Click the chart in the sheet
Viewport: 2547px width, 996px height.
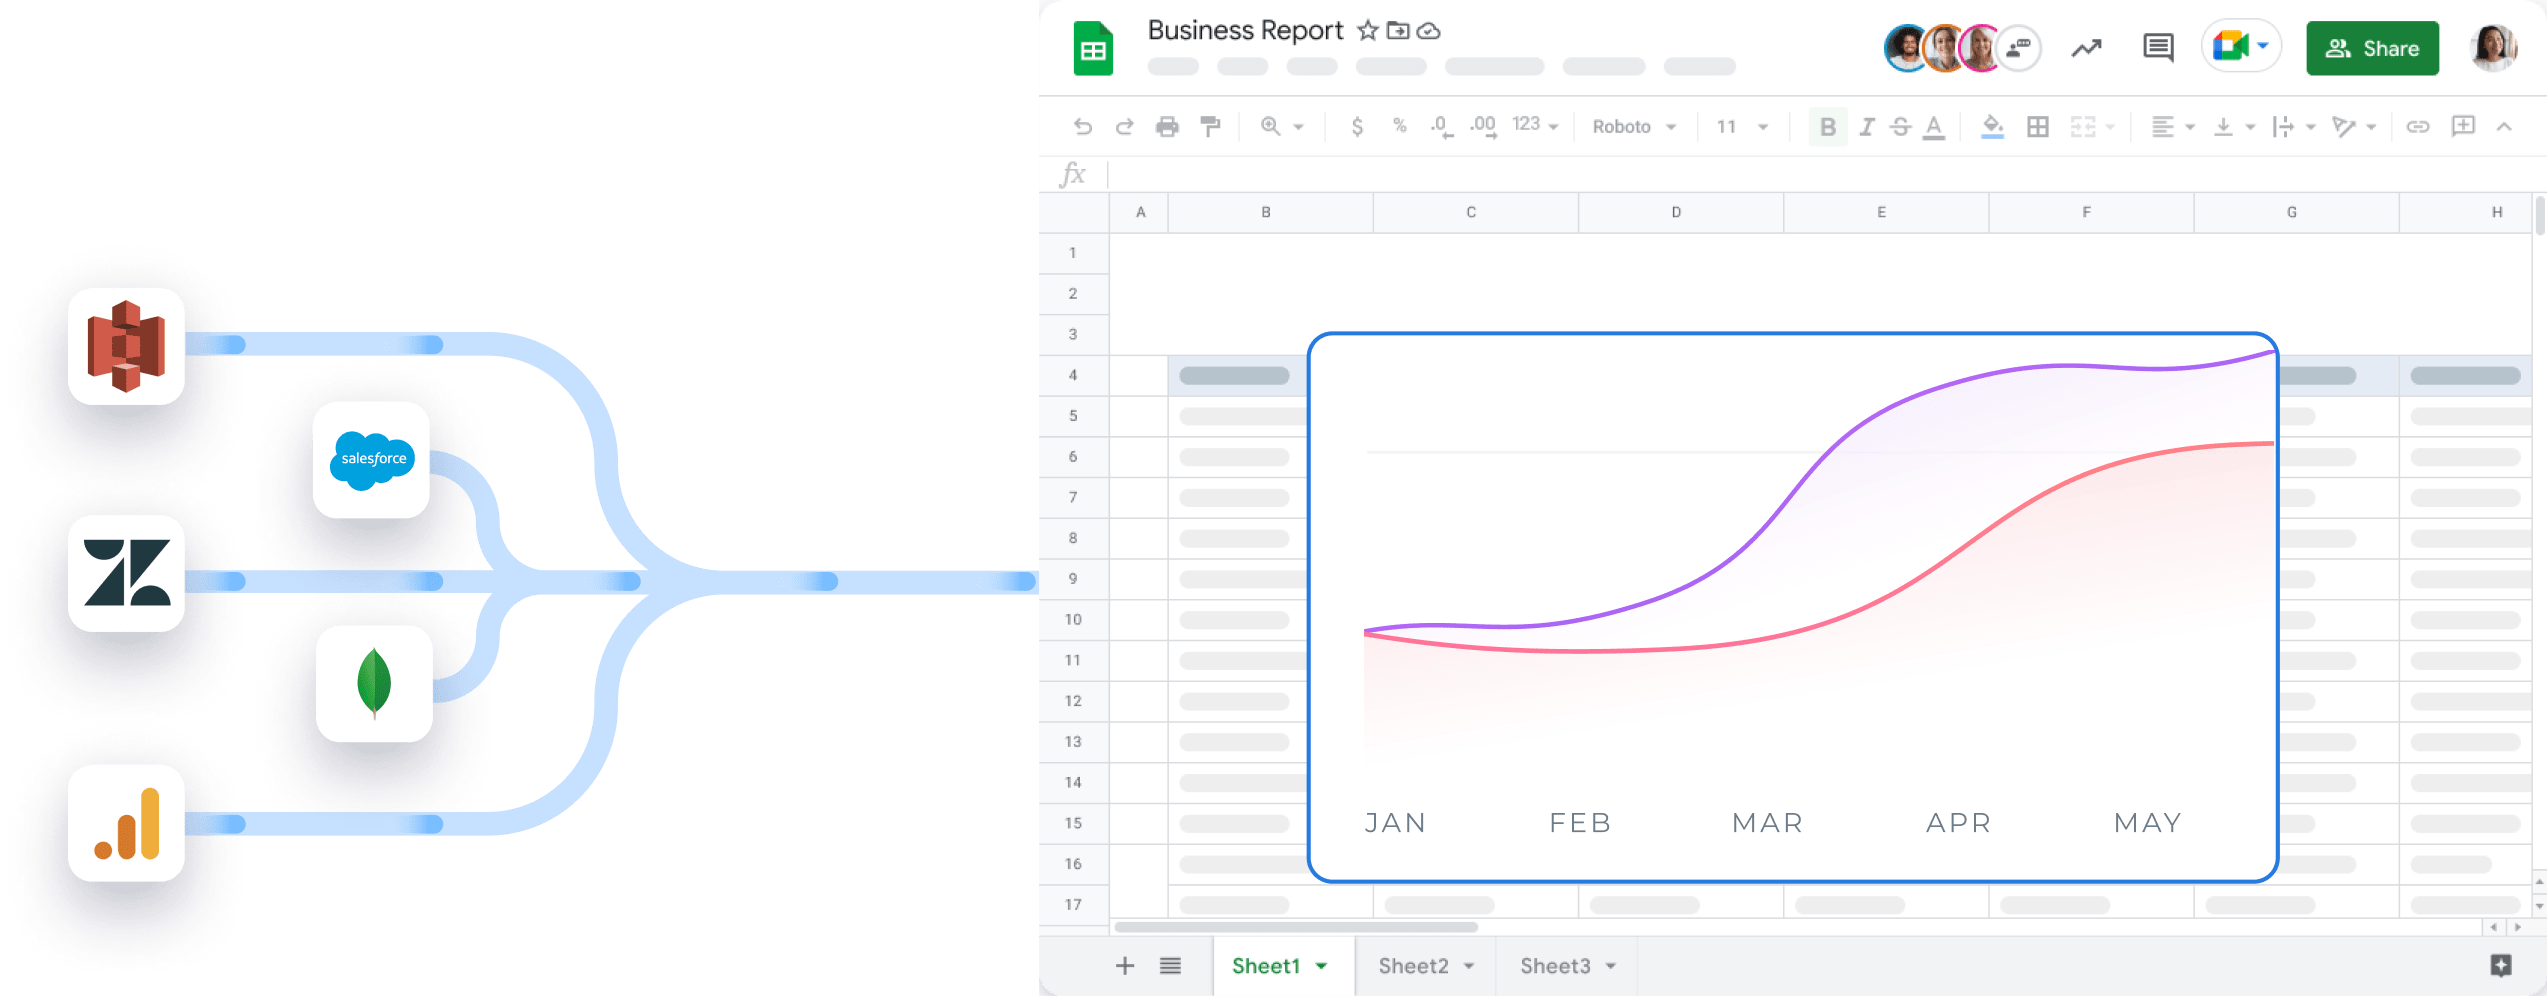click(1792, 607)
